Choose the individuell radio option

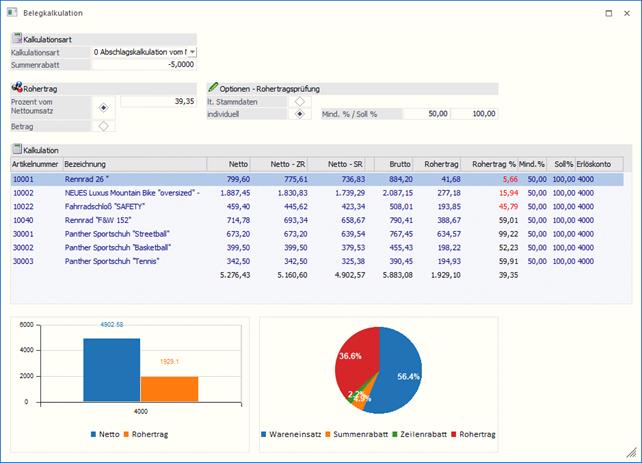pyautogui.click(x=300, y=114)
